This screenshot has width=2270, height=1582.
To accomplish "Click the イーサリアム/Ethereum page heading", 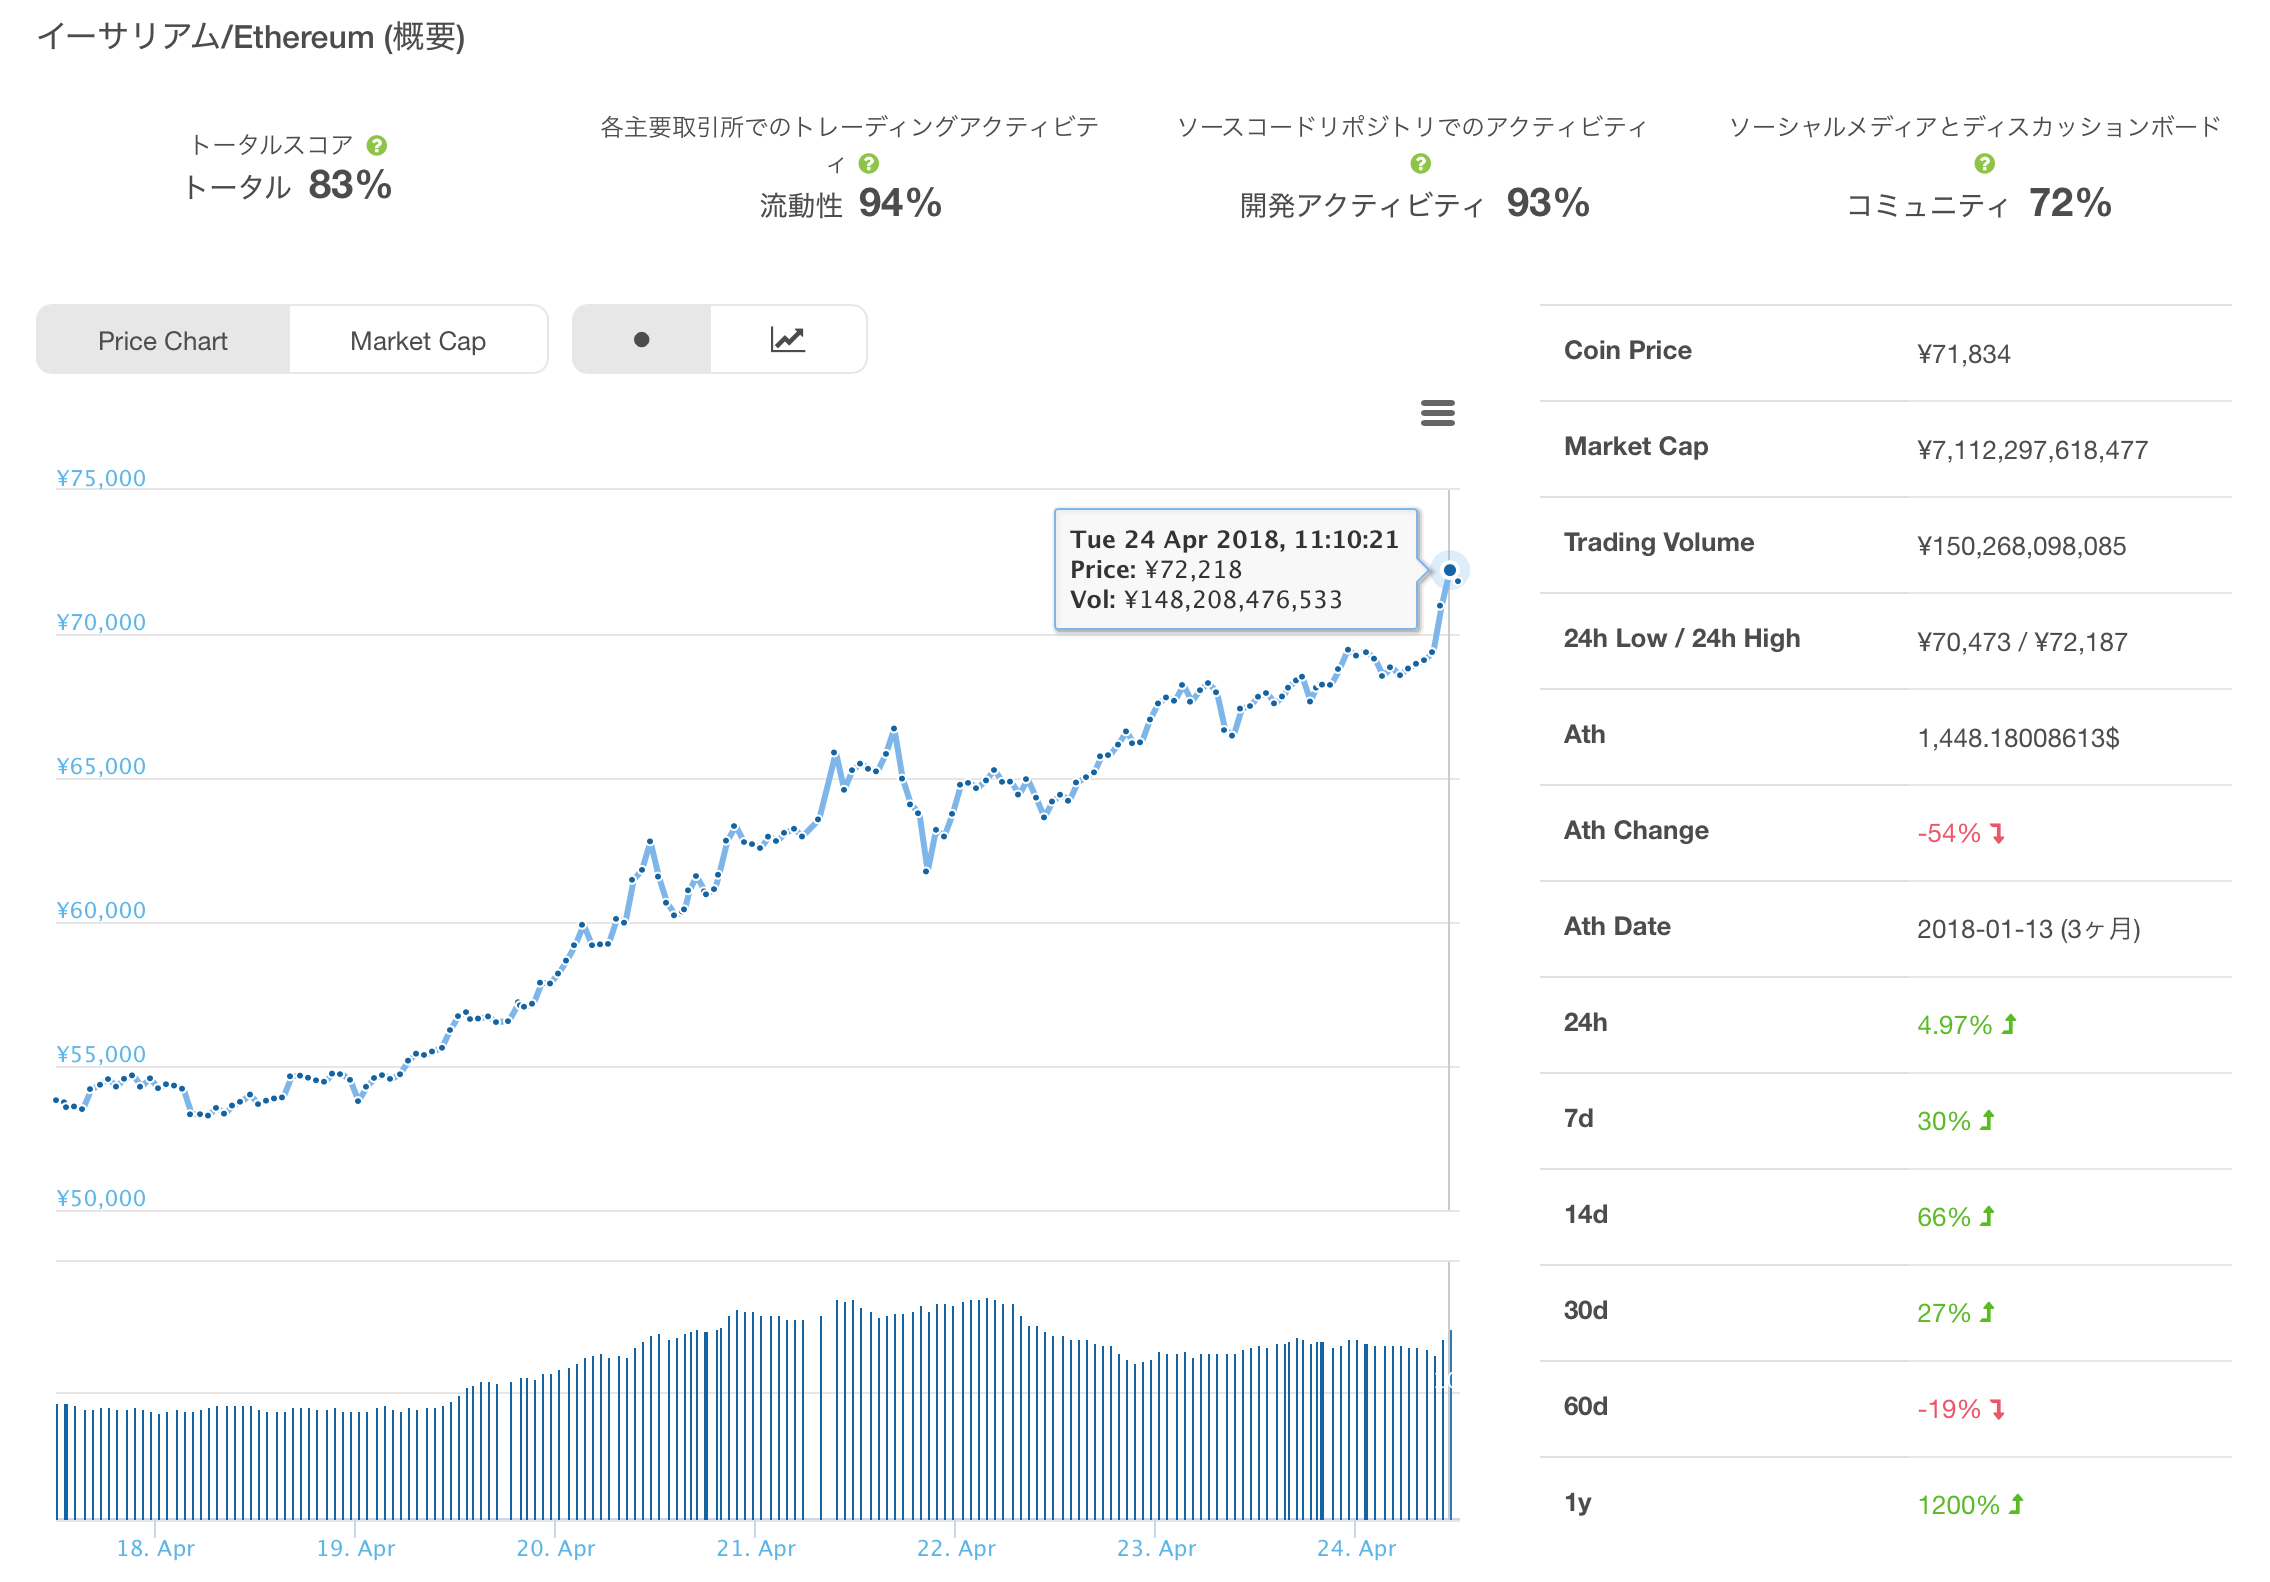I will point(251,37).
